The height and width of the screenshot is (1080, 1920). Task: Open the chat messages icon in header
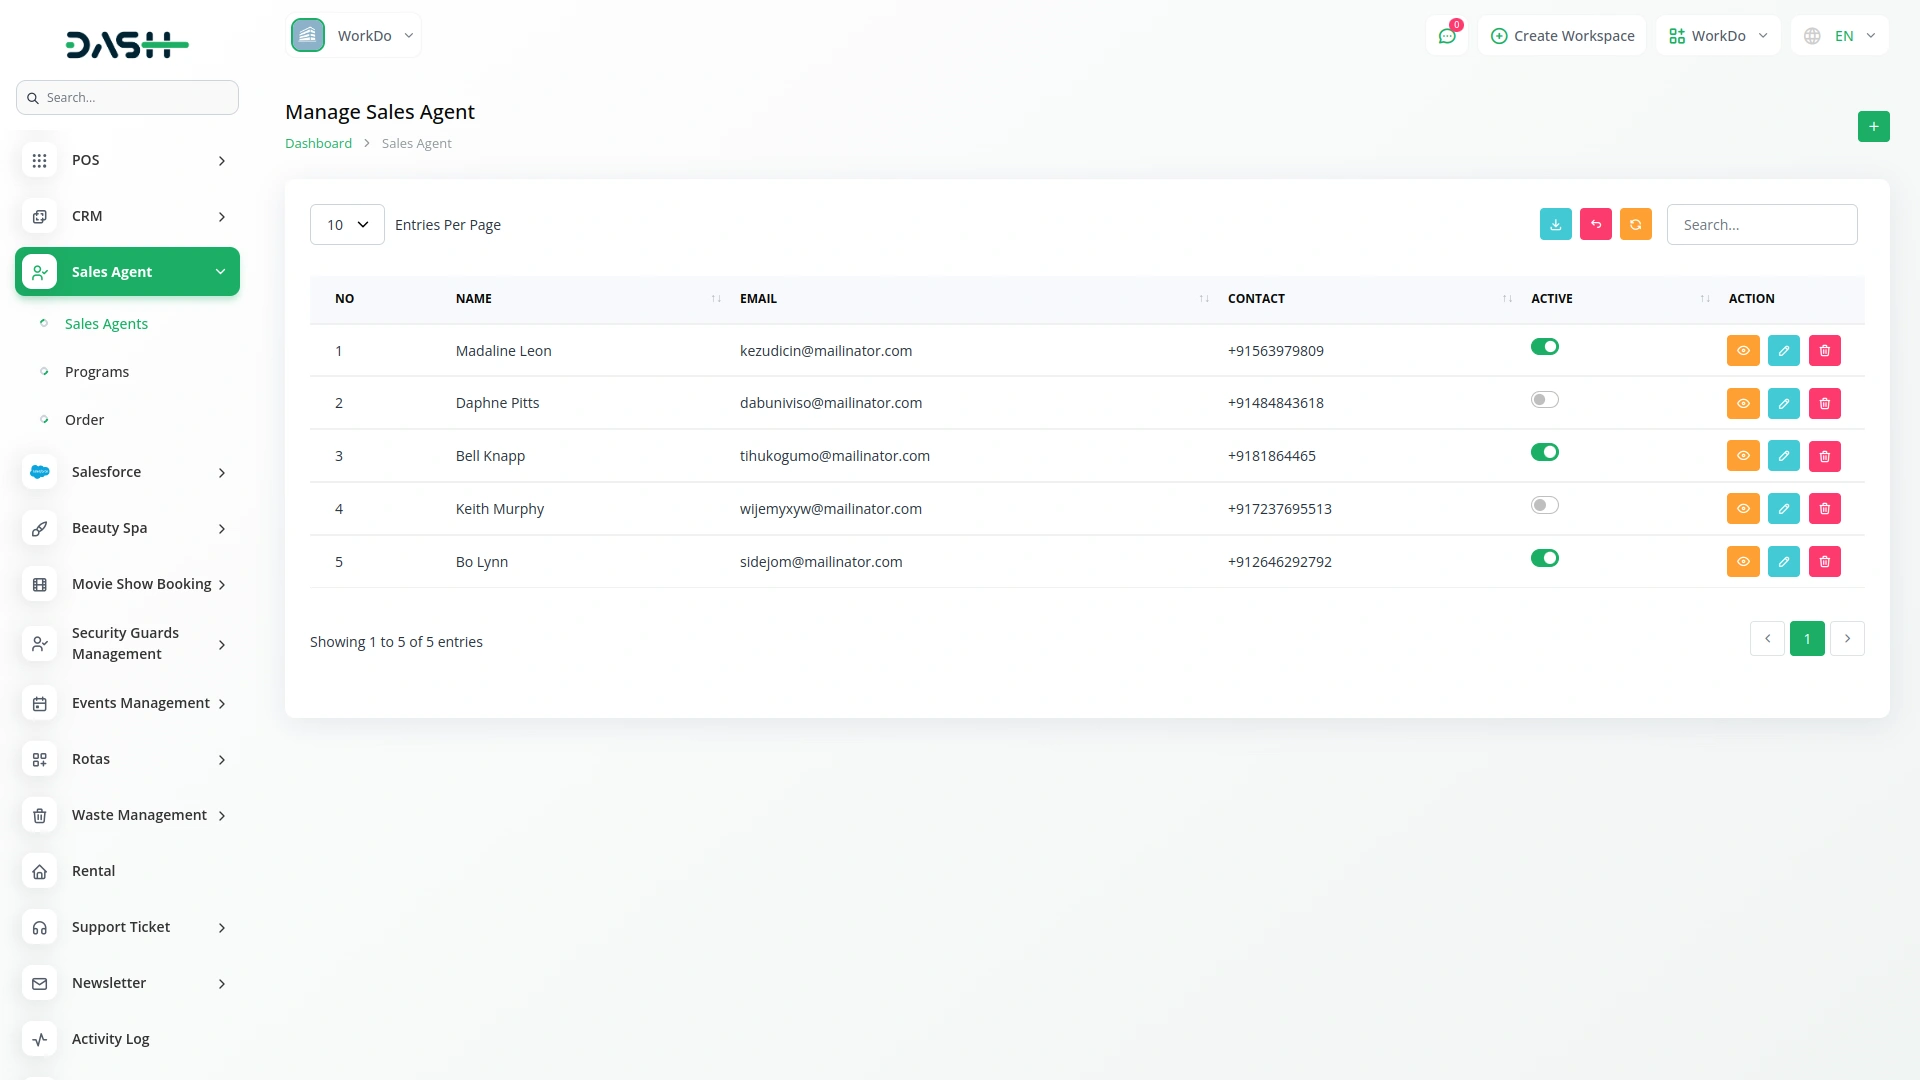pyautogui.click(x=1446, y=36)
